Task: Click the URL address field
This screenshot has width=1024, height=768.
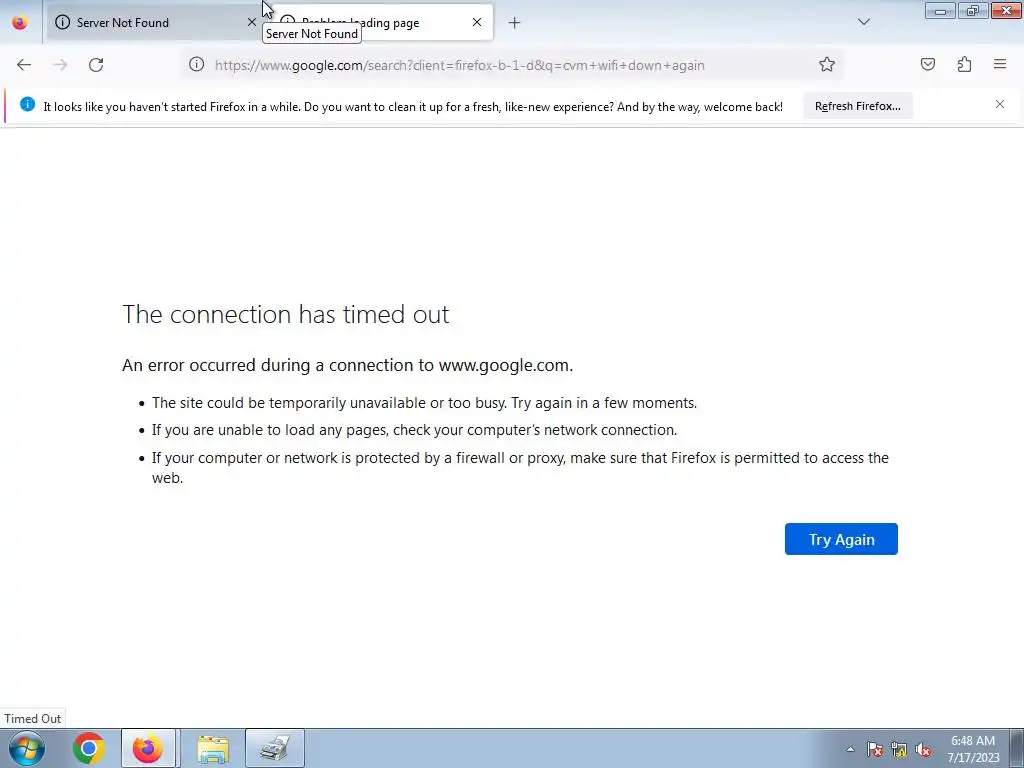Action: [509, 65]
